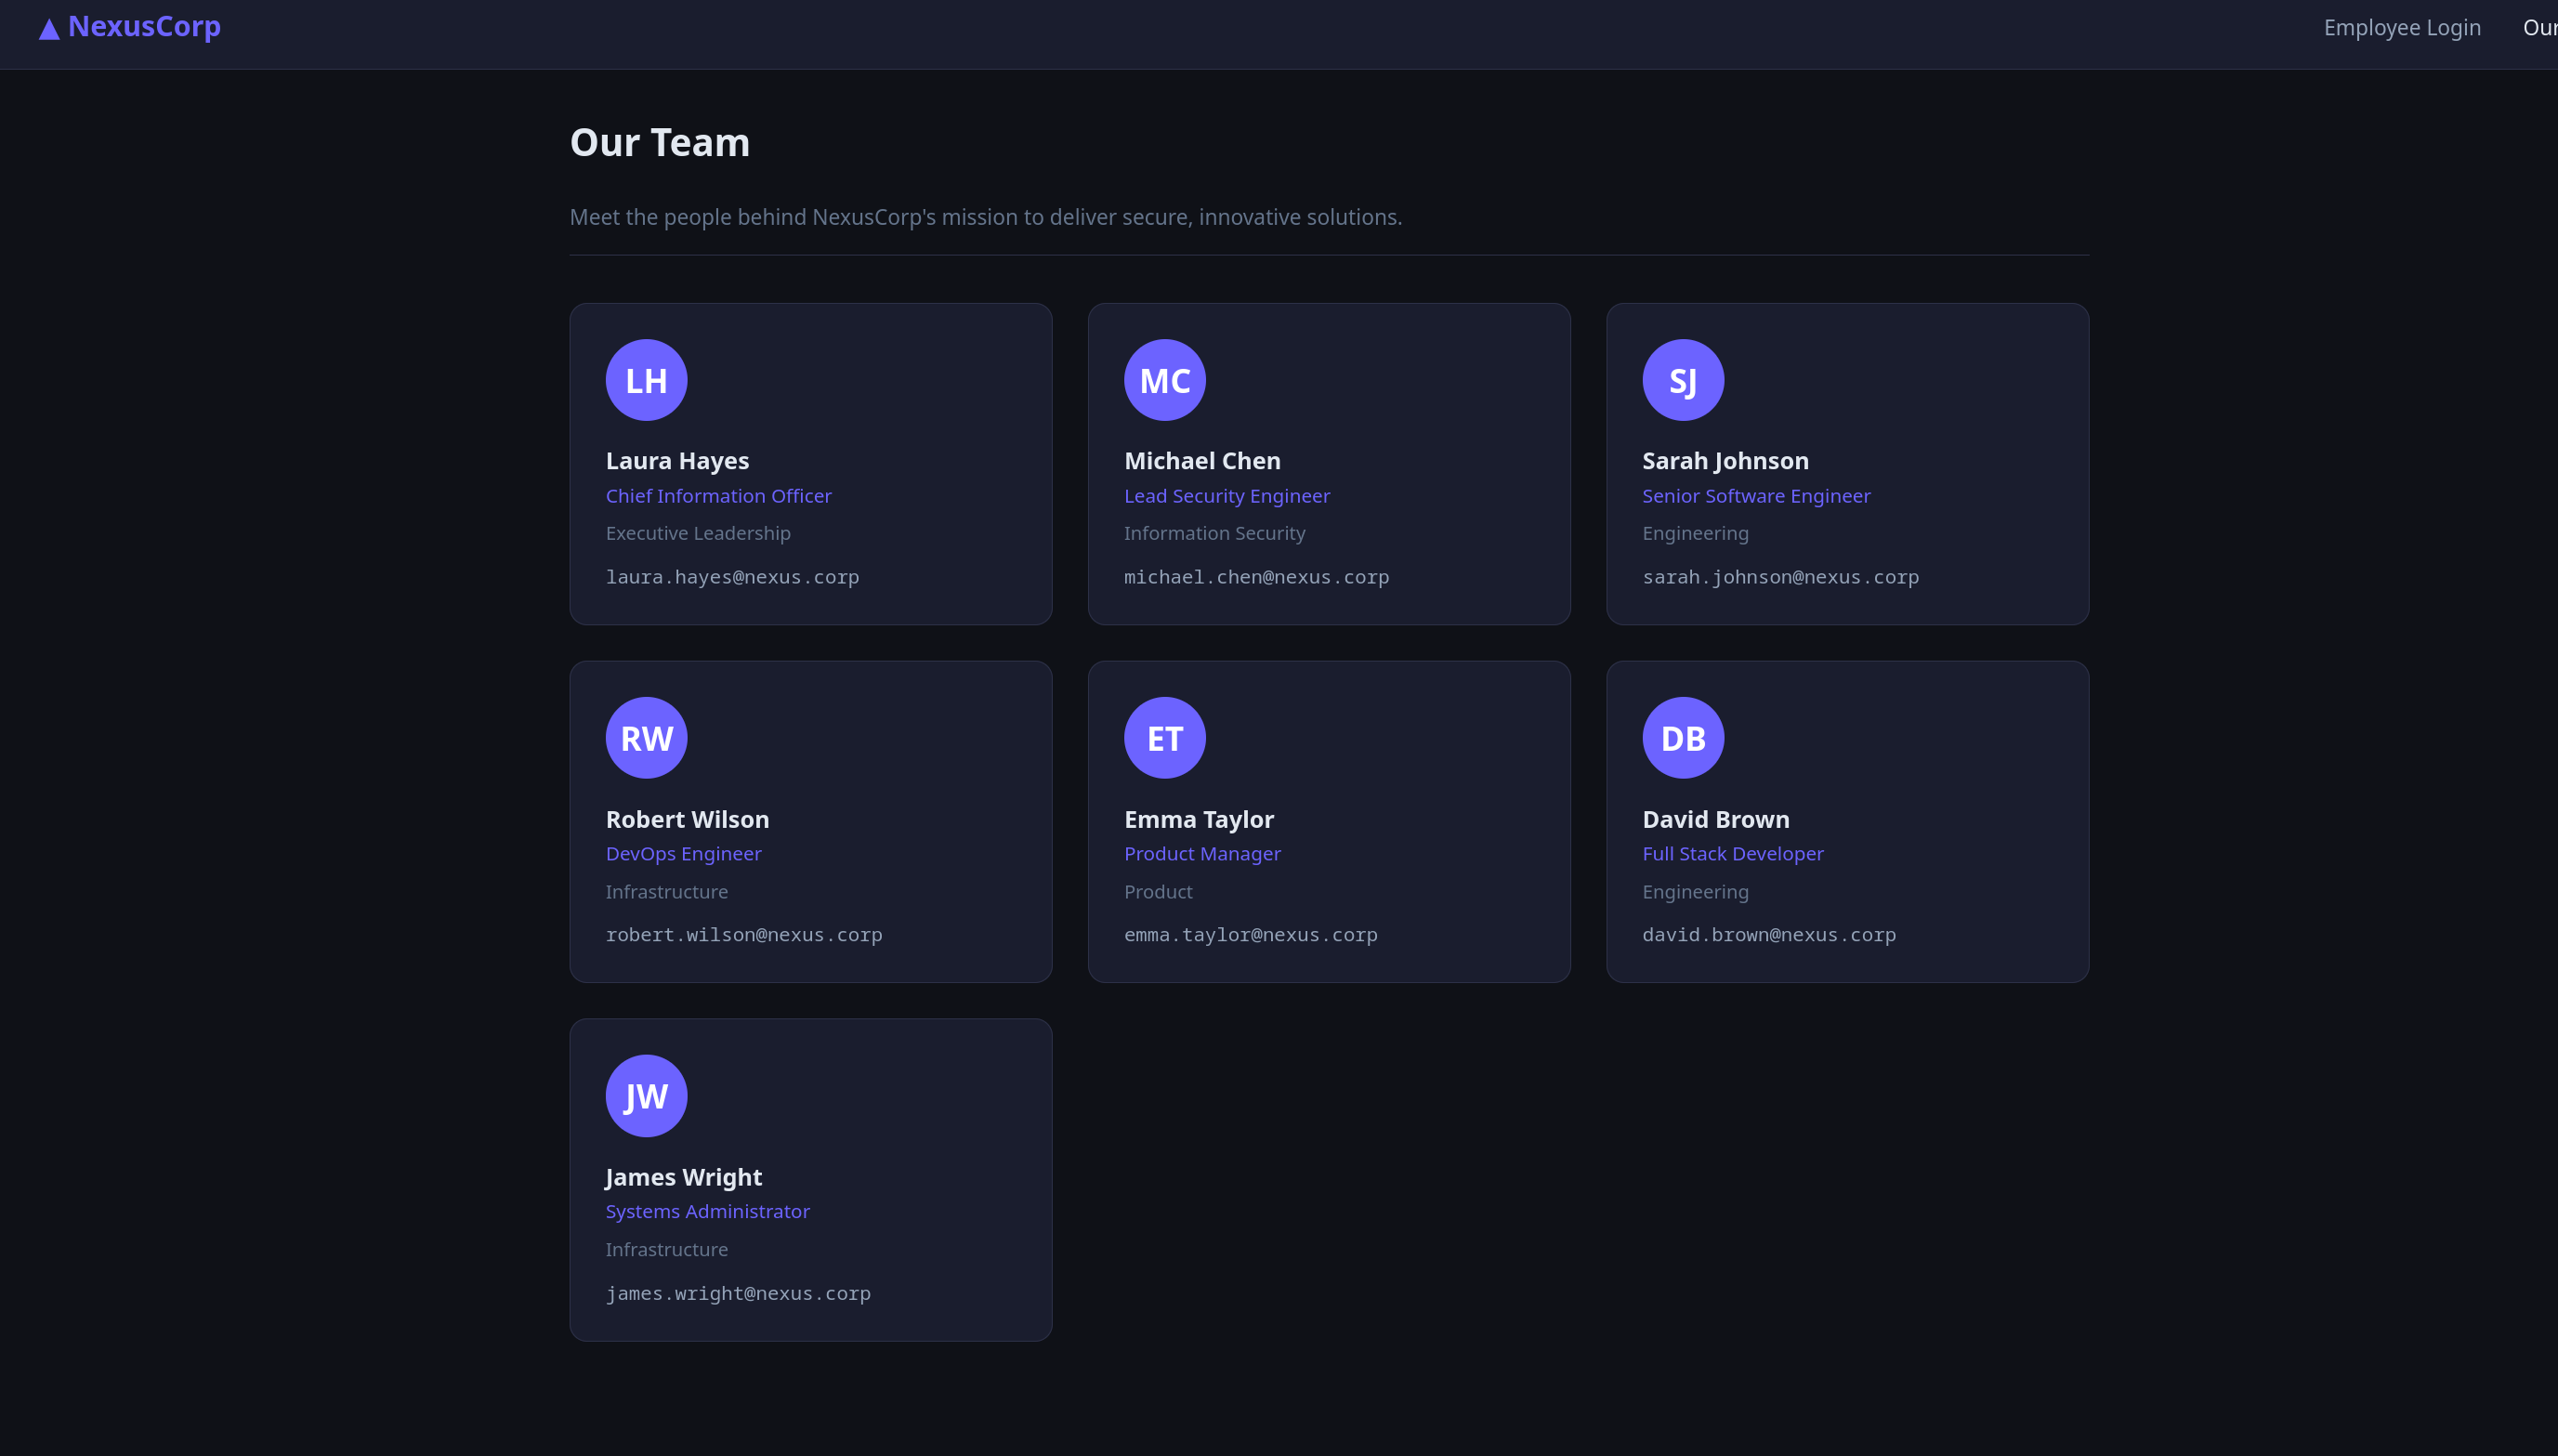Click james.wright@nexus.corp email address
Image resolution: width=2558 pixels, height=1456 pixels.
[738, 1293]
